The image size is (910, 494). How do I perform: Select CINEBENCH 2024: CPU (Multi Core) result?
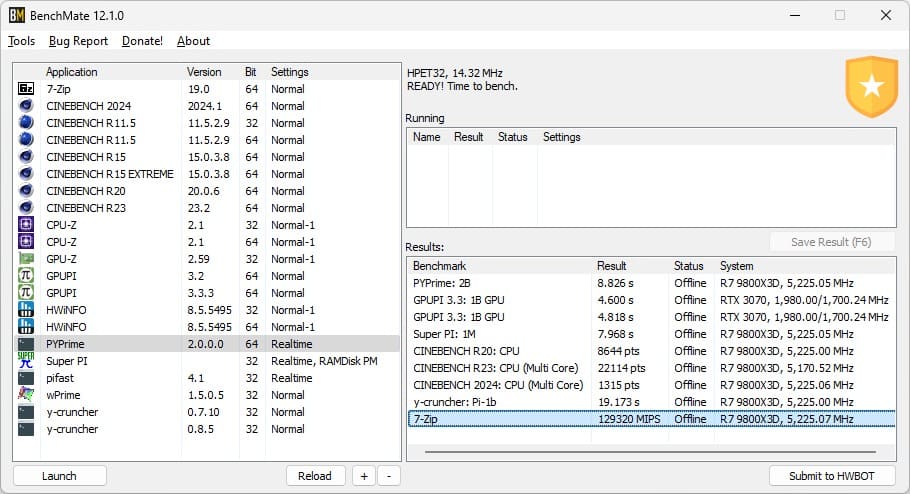click(x=651, y=385)
